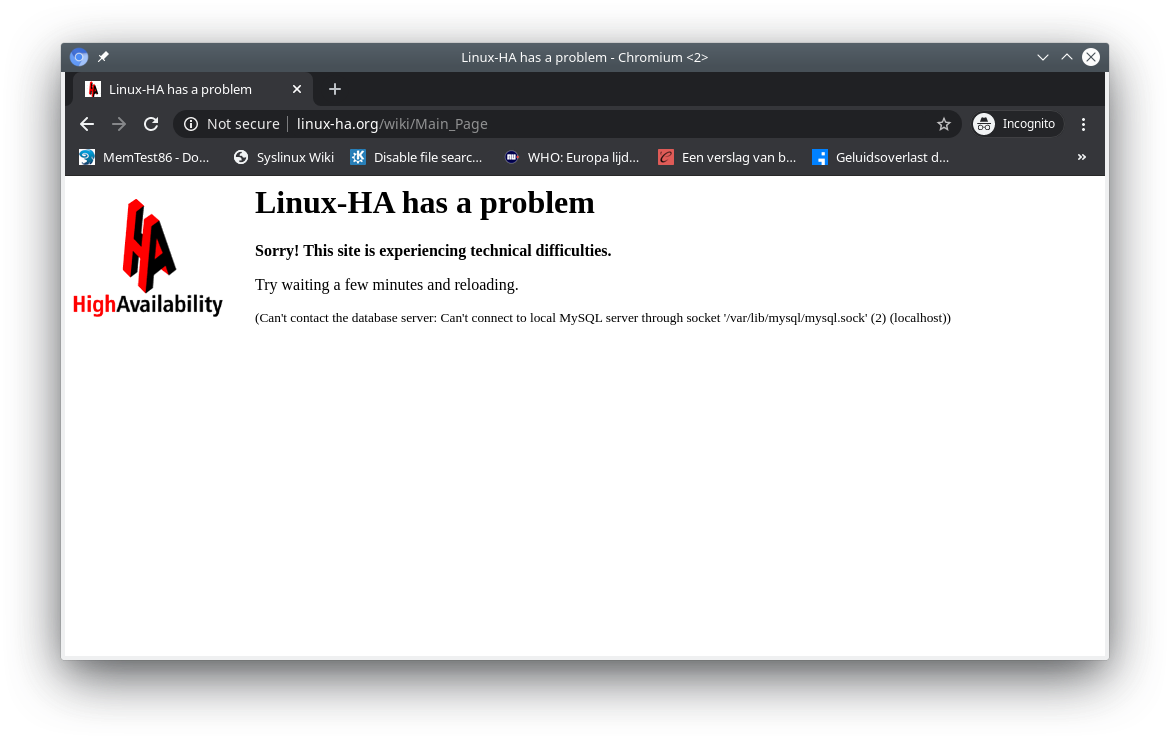Image resolution: width=1170 pixels, height=739 pixels.
Task: Go back to the previous page
Action: tap(87, 124)
